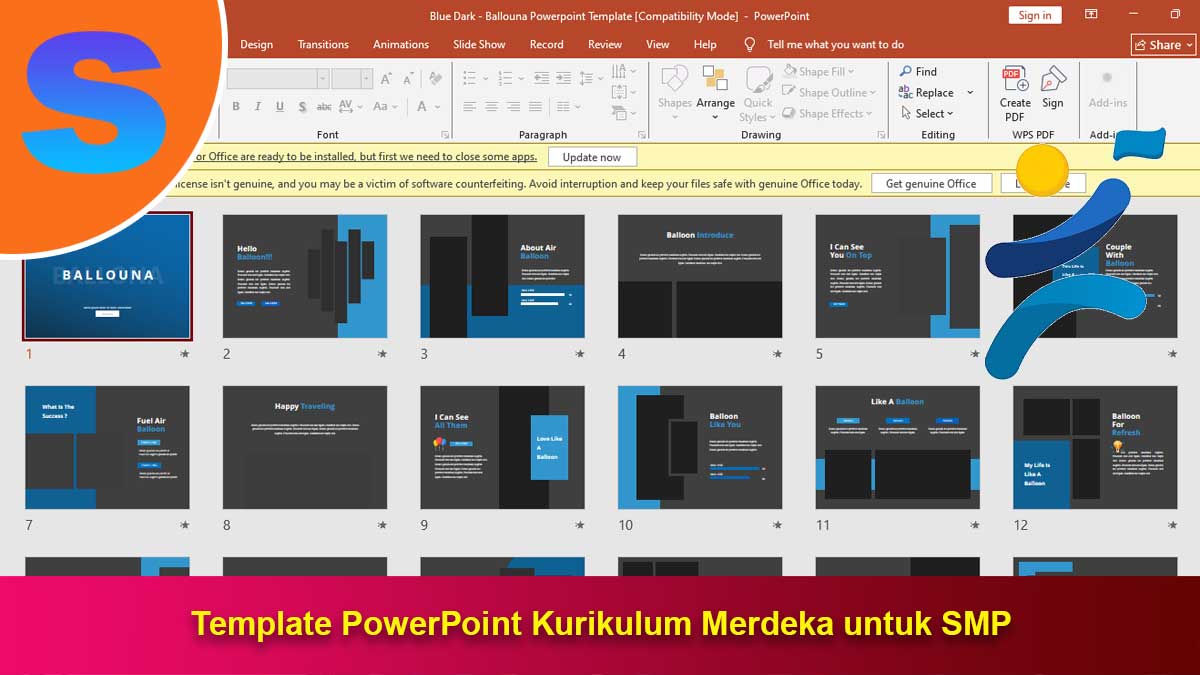Open the font size combo box

click(352, 78)
